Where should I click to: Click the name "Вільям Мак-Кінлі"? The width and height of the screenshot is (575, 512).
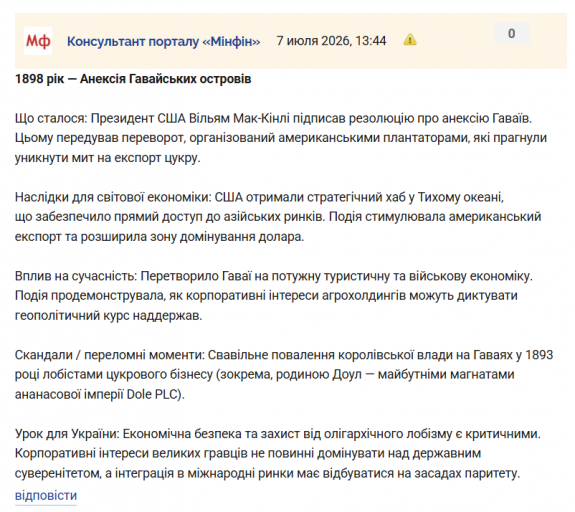click(239, 118)
